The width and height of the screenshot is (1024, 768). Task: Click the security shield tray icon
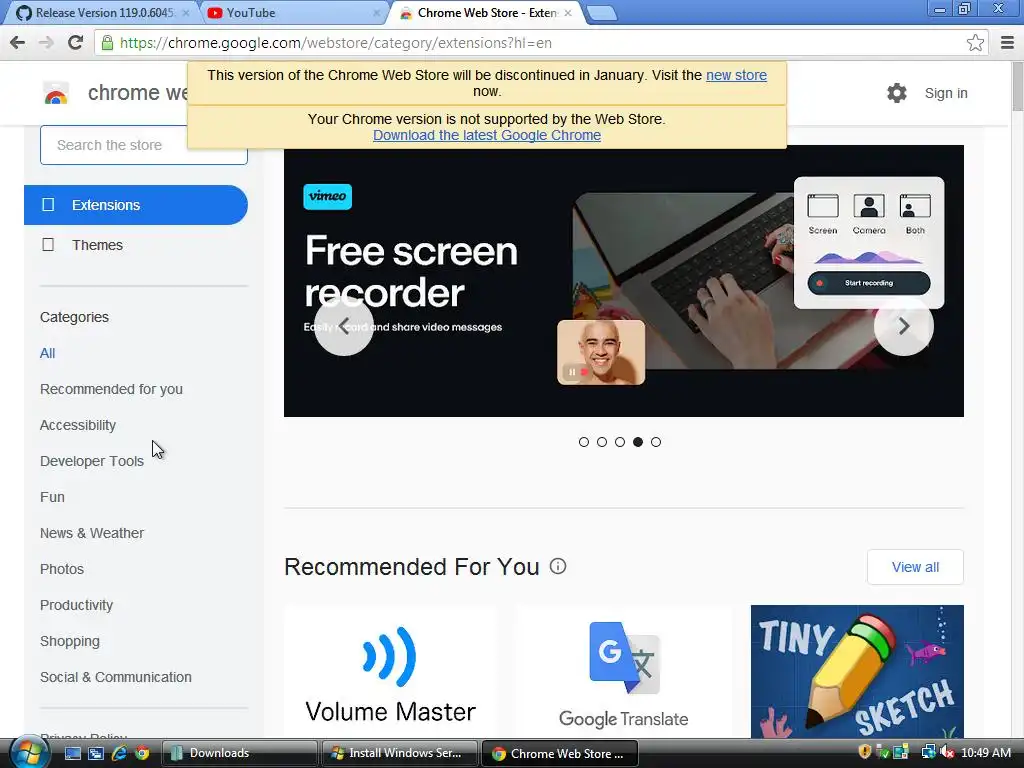pos(865,752)
